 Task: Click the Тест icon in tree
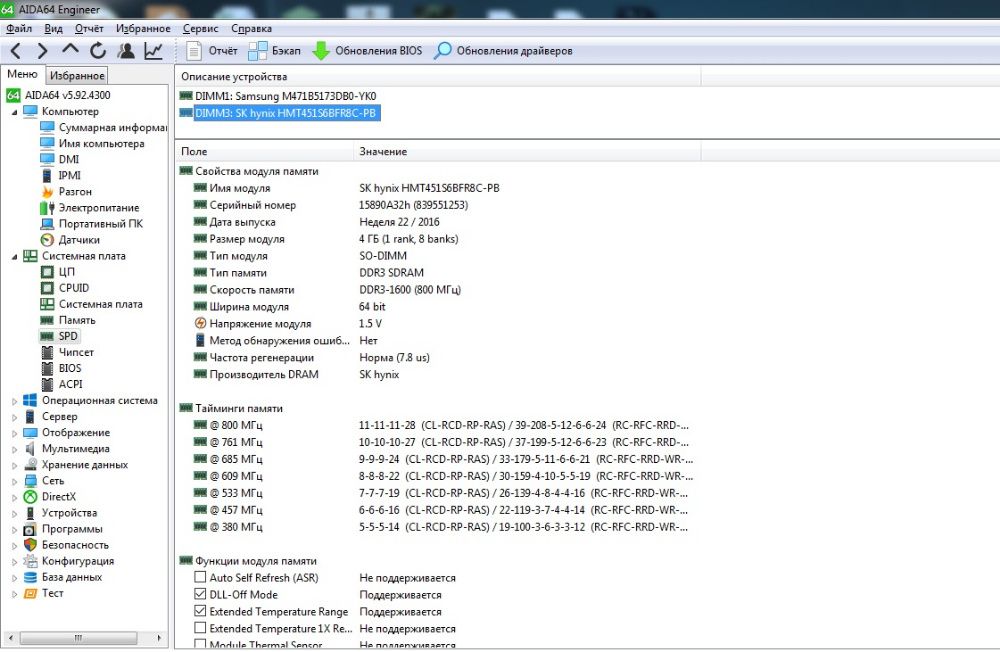(x=30, y=593)
